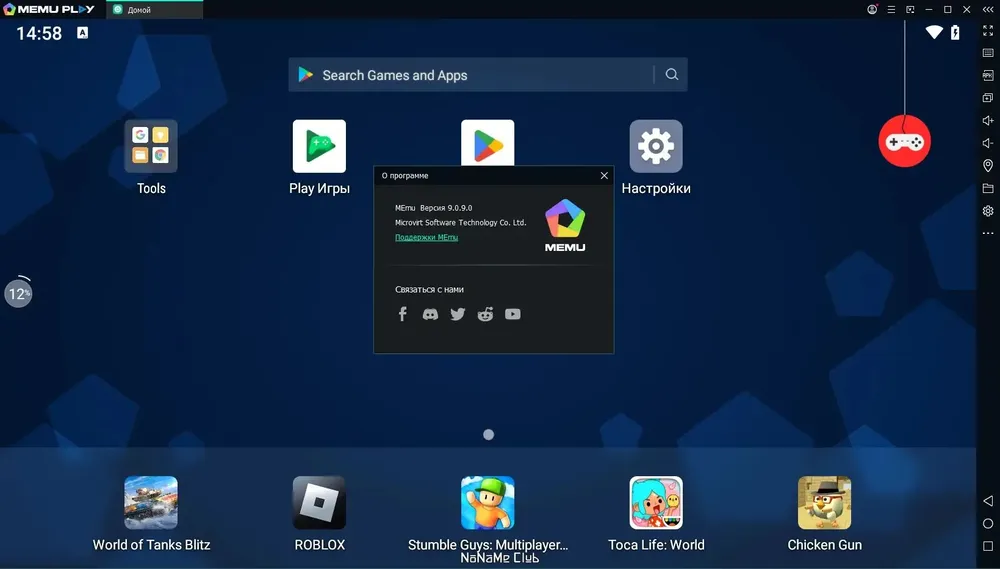The width and height of the screenshot is (1000, 569).
Task: Open emulator settings gear in sidebar
Action: pyautogui.click(x=988, y=211)
